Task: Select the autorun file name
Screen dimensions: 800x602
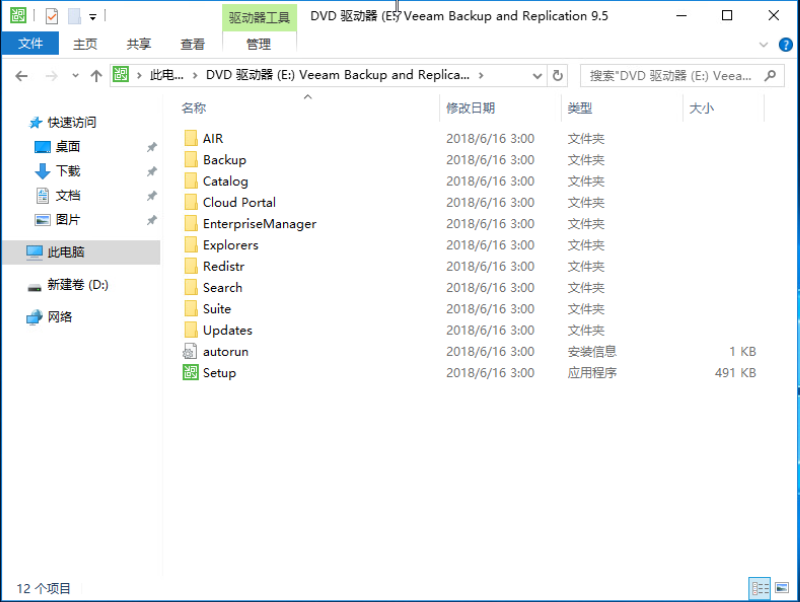Action: point(226,352)
